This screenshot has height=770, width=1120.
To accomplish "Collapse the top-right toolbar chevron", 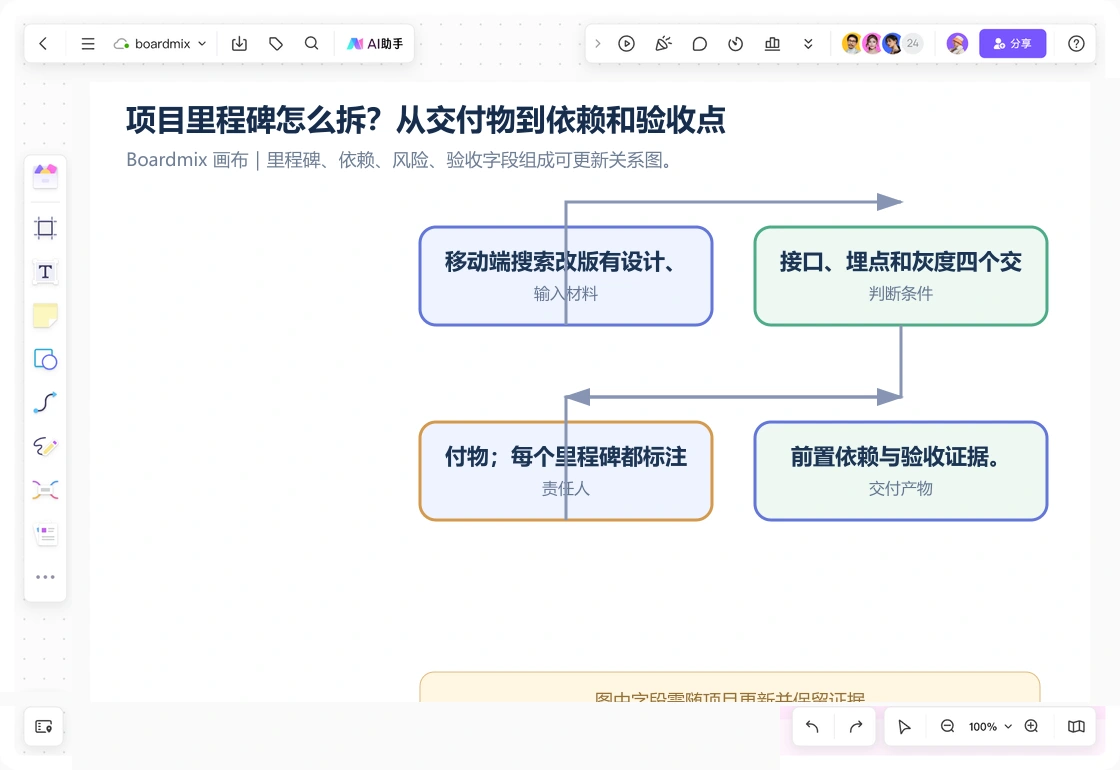I will tap(598, 44).
